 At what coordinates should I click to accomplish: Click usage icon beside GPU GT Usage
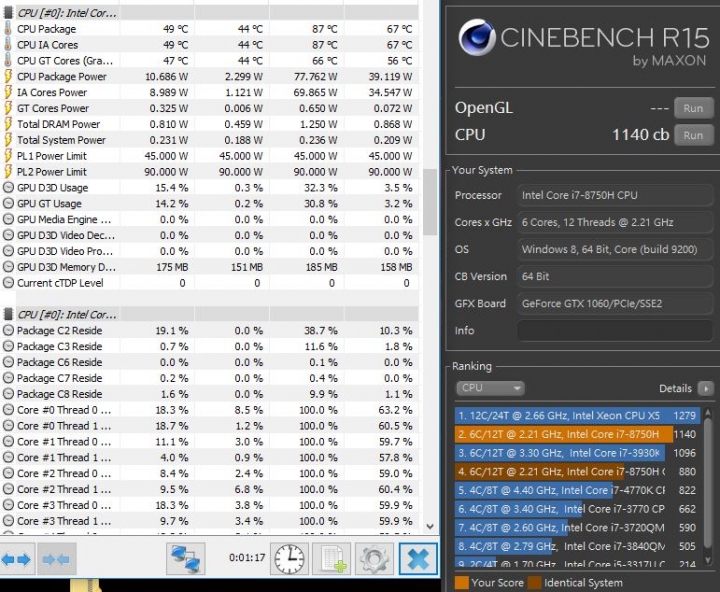(x=8, y=203)
